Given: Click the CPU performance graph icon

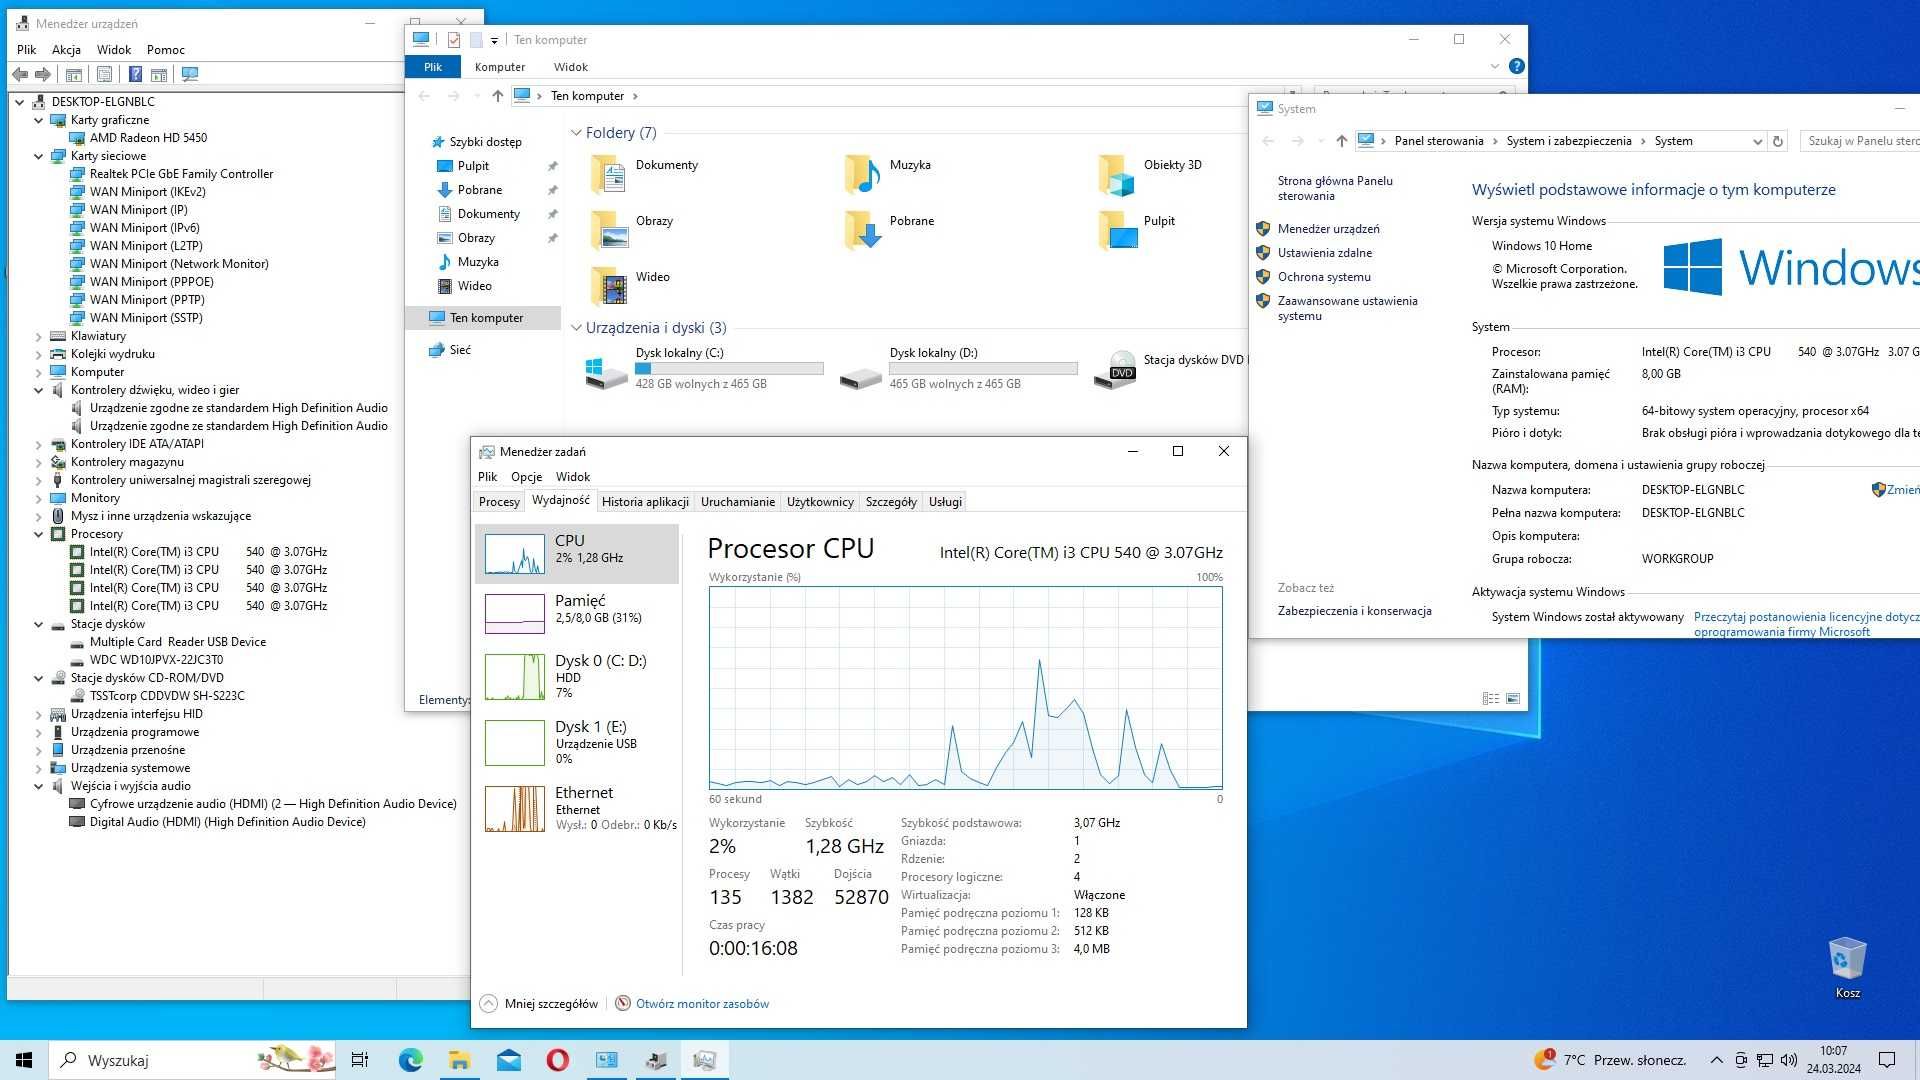Looking at the screenshot, I should (x=514, y=549).
